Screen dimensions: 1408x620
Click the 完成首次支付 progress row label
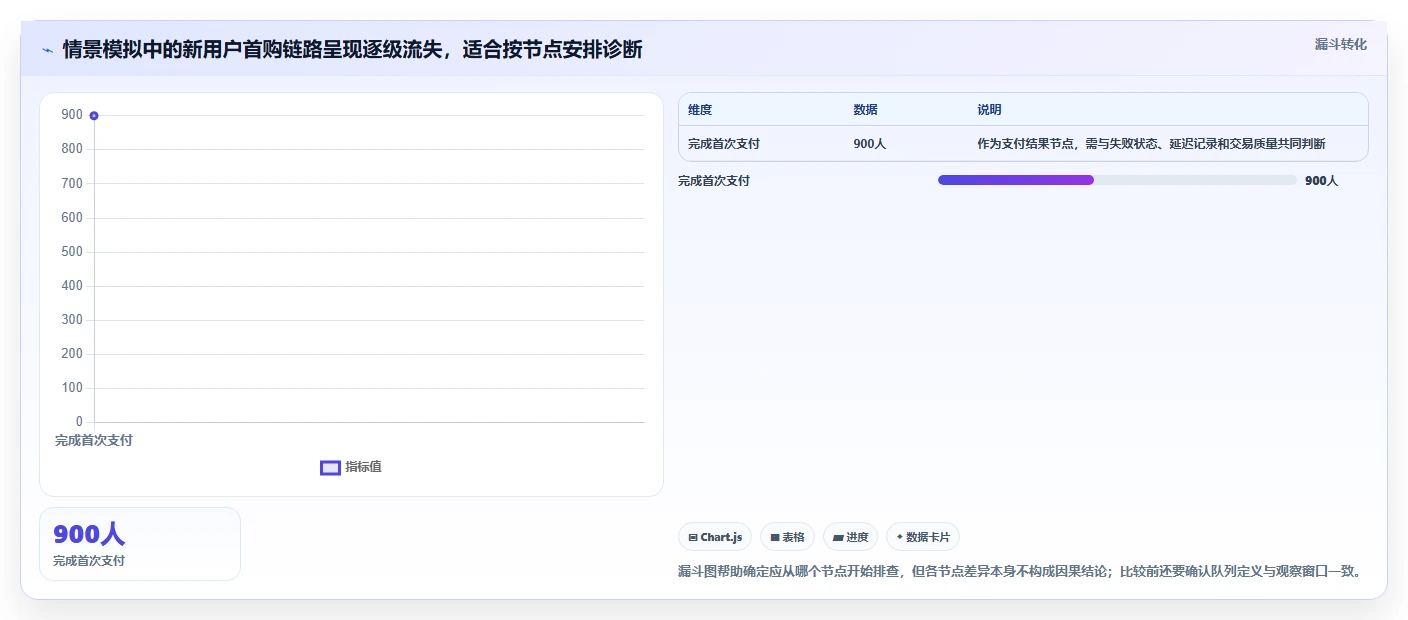(714, 181)
